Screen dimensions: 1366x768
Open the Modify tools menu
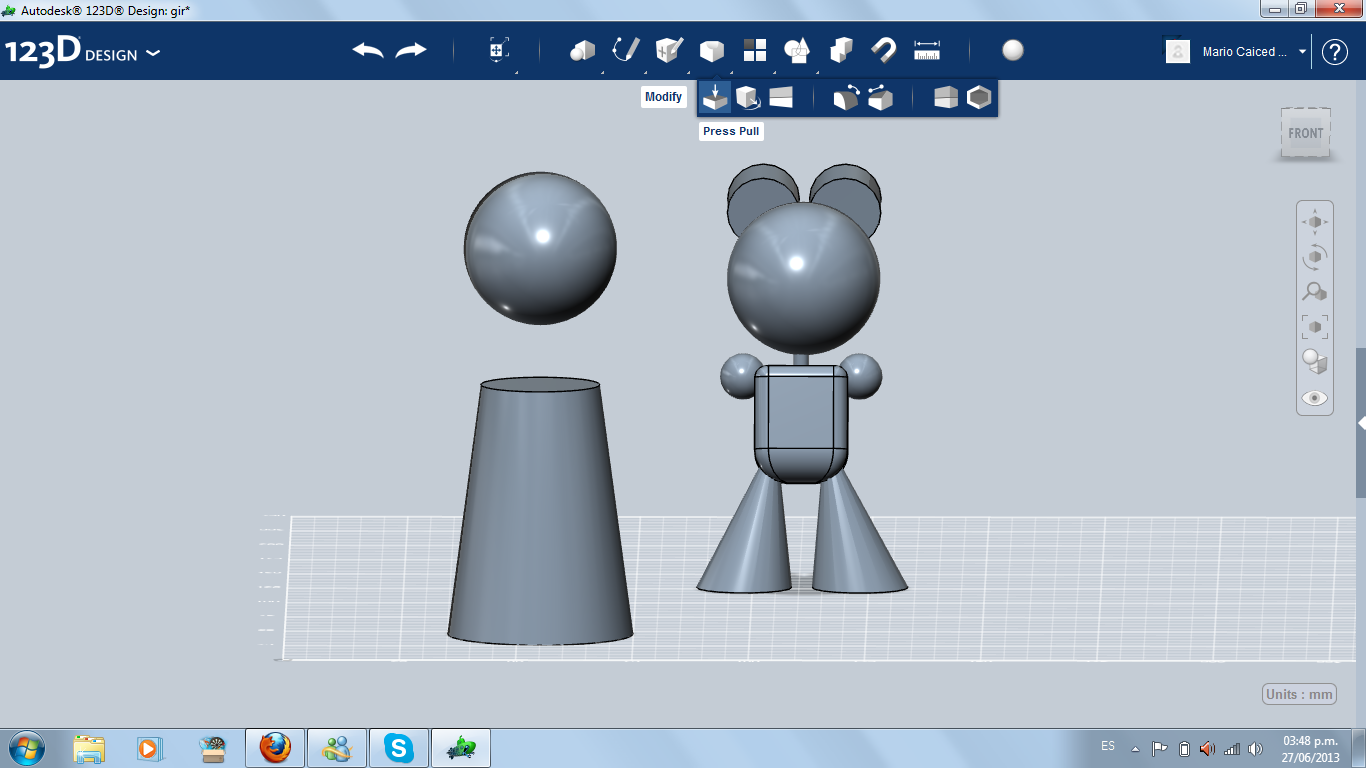click(x=712, y=51)
